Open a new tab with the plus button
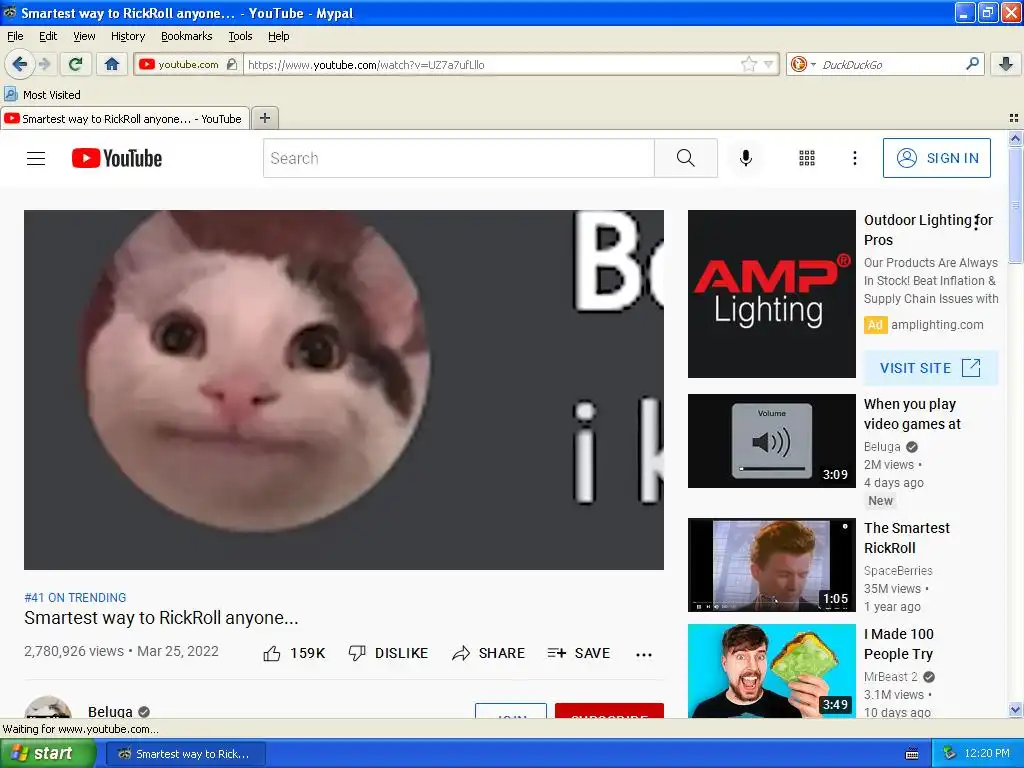The height and width of the screenshot is (768, 1024). point(264,118)
